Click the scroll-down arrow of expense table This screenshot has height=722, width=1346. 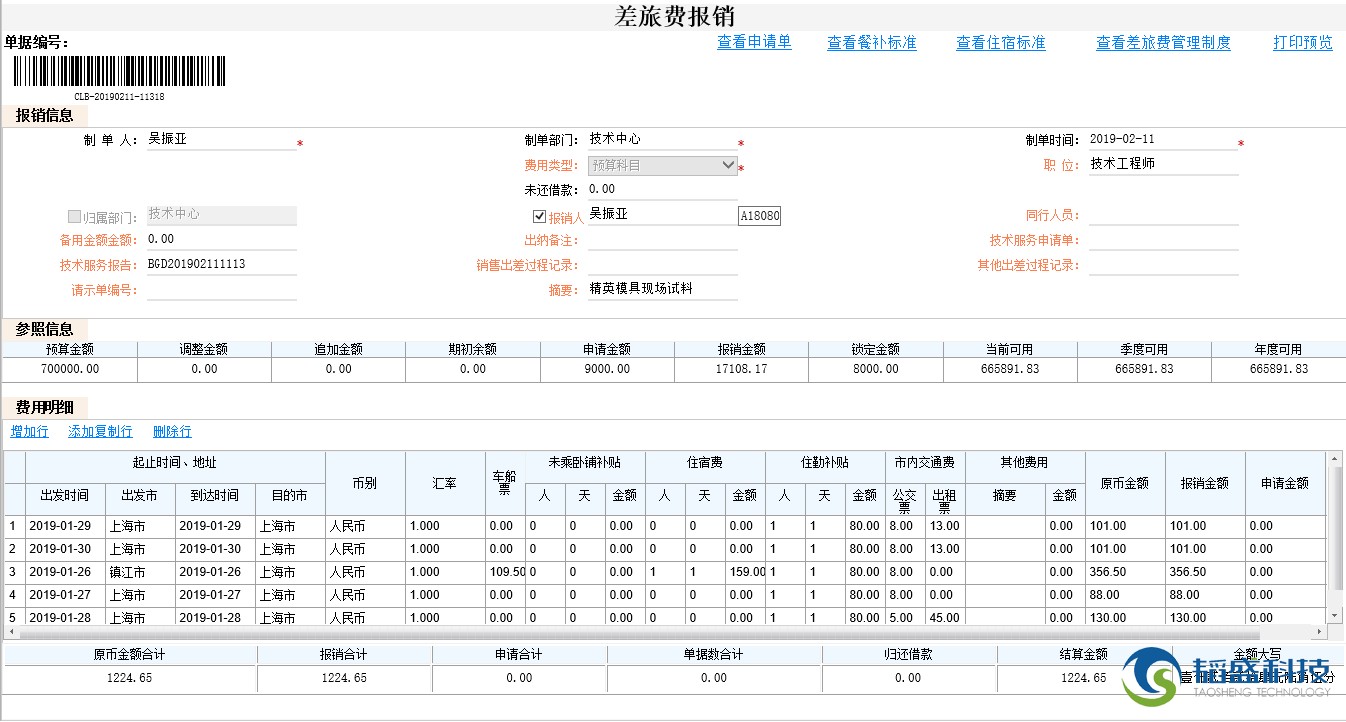[x=1334, y=614]
